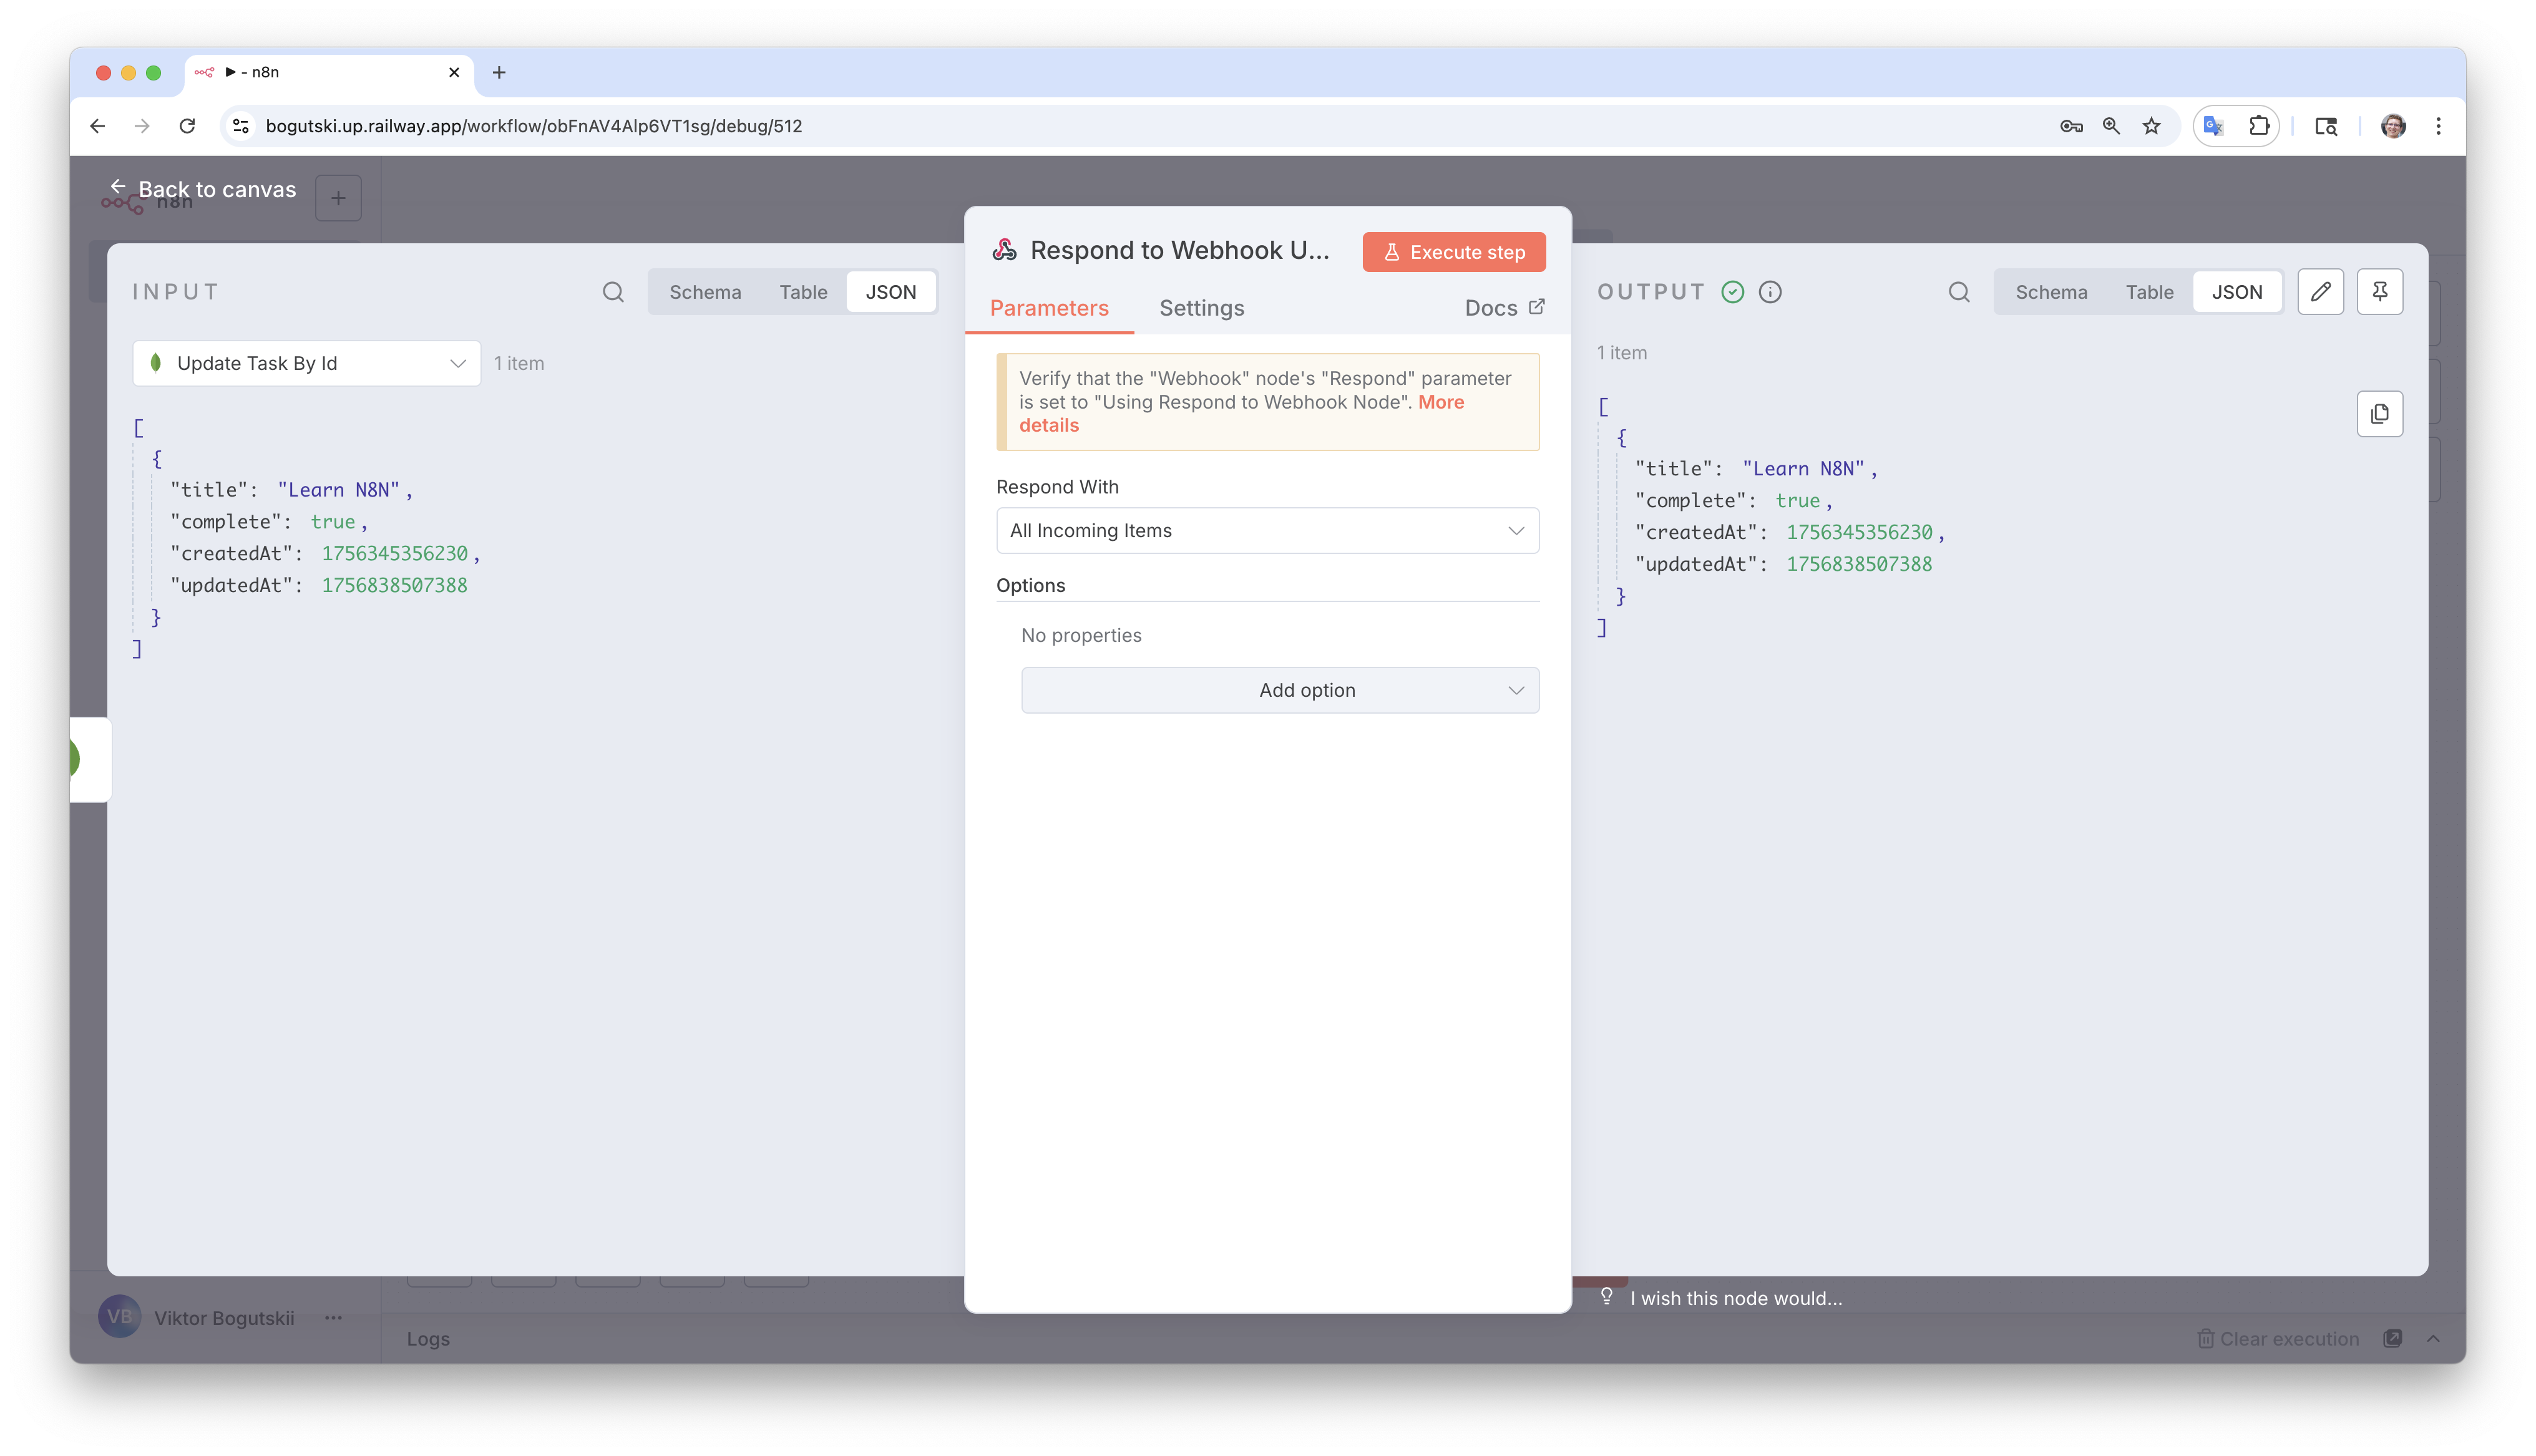Open the Update Task By Id dropdown
Viewport: 2536px width, 1456px height.
point(306,363)
